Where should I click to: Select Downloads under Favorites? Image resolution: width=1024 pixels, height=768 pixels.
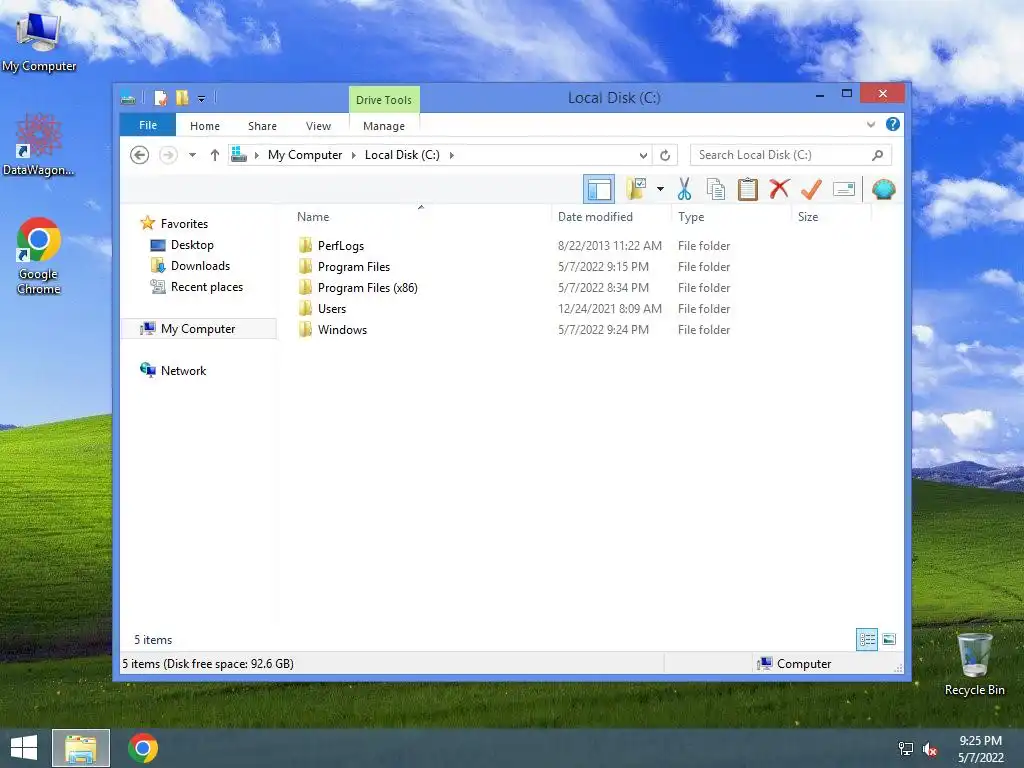[200, 266]
